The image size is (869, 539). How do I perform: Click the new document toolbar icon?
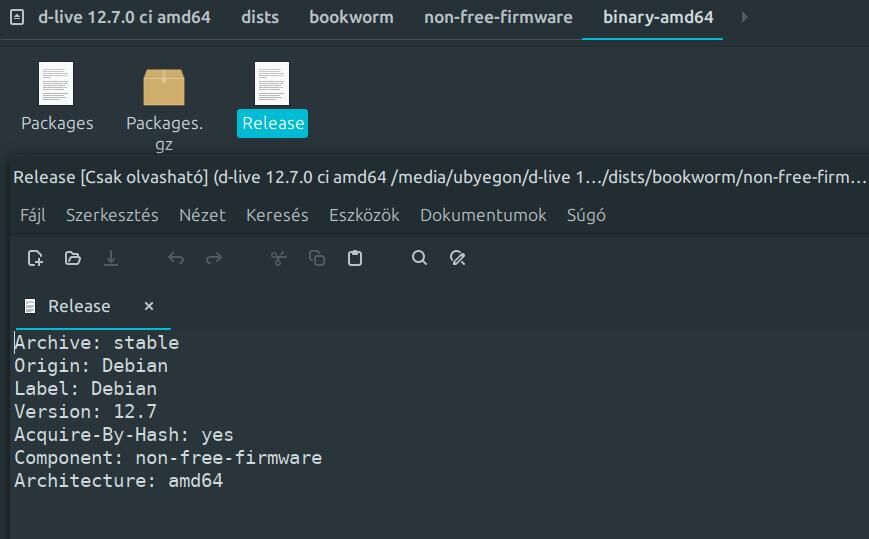coord(35,258)
